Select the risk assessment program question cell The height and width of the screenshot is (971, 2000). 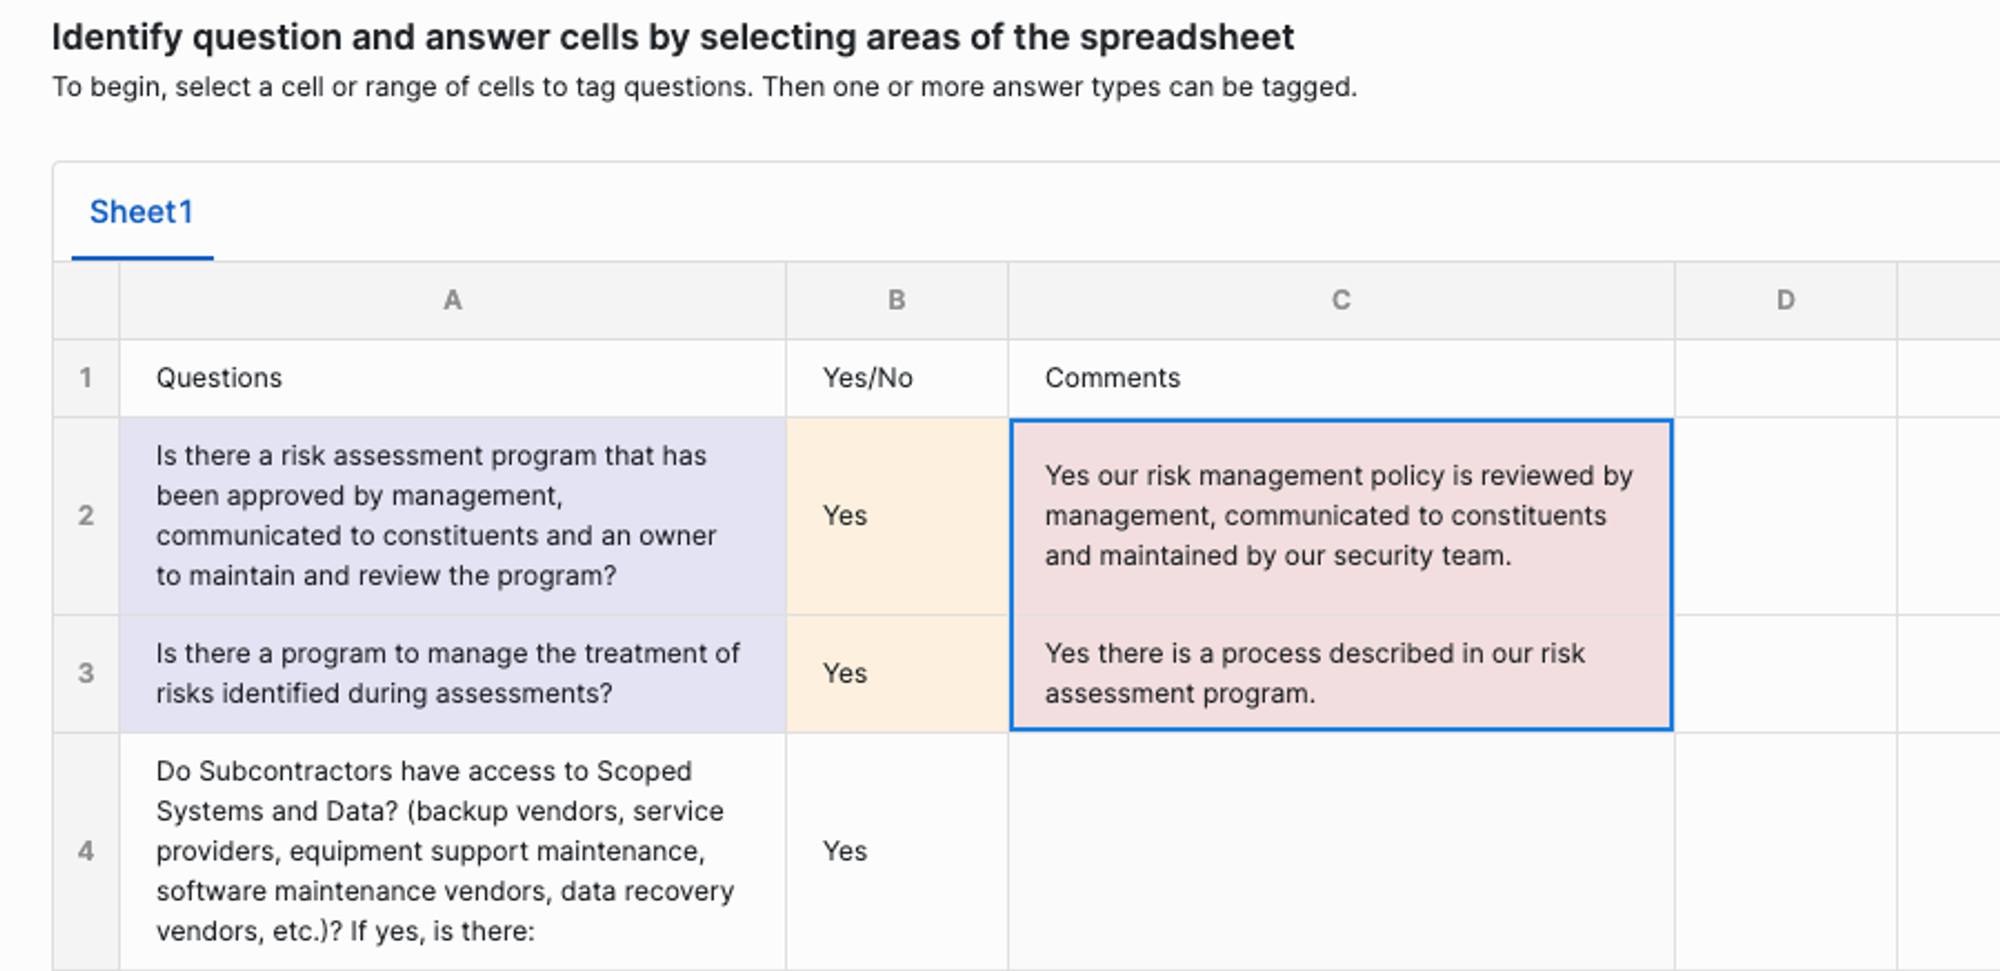pos(452,516)
